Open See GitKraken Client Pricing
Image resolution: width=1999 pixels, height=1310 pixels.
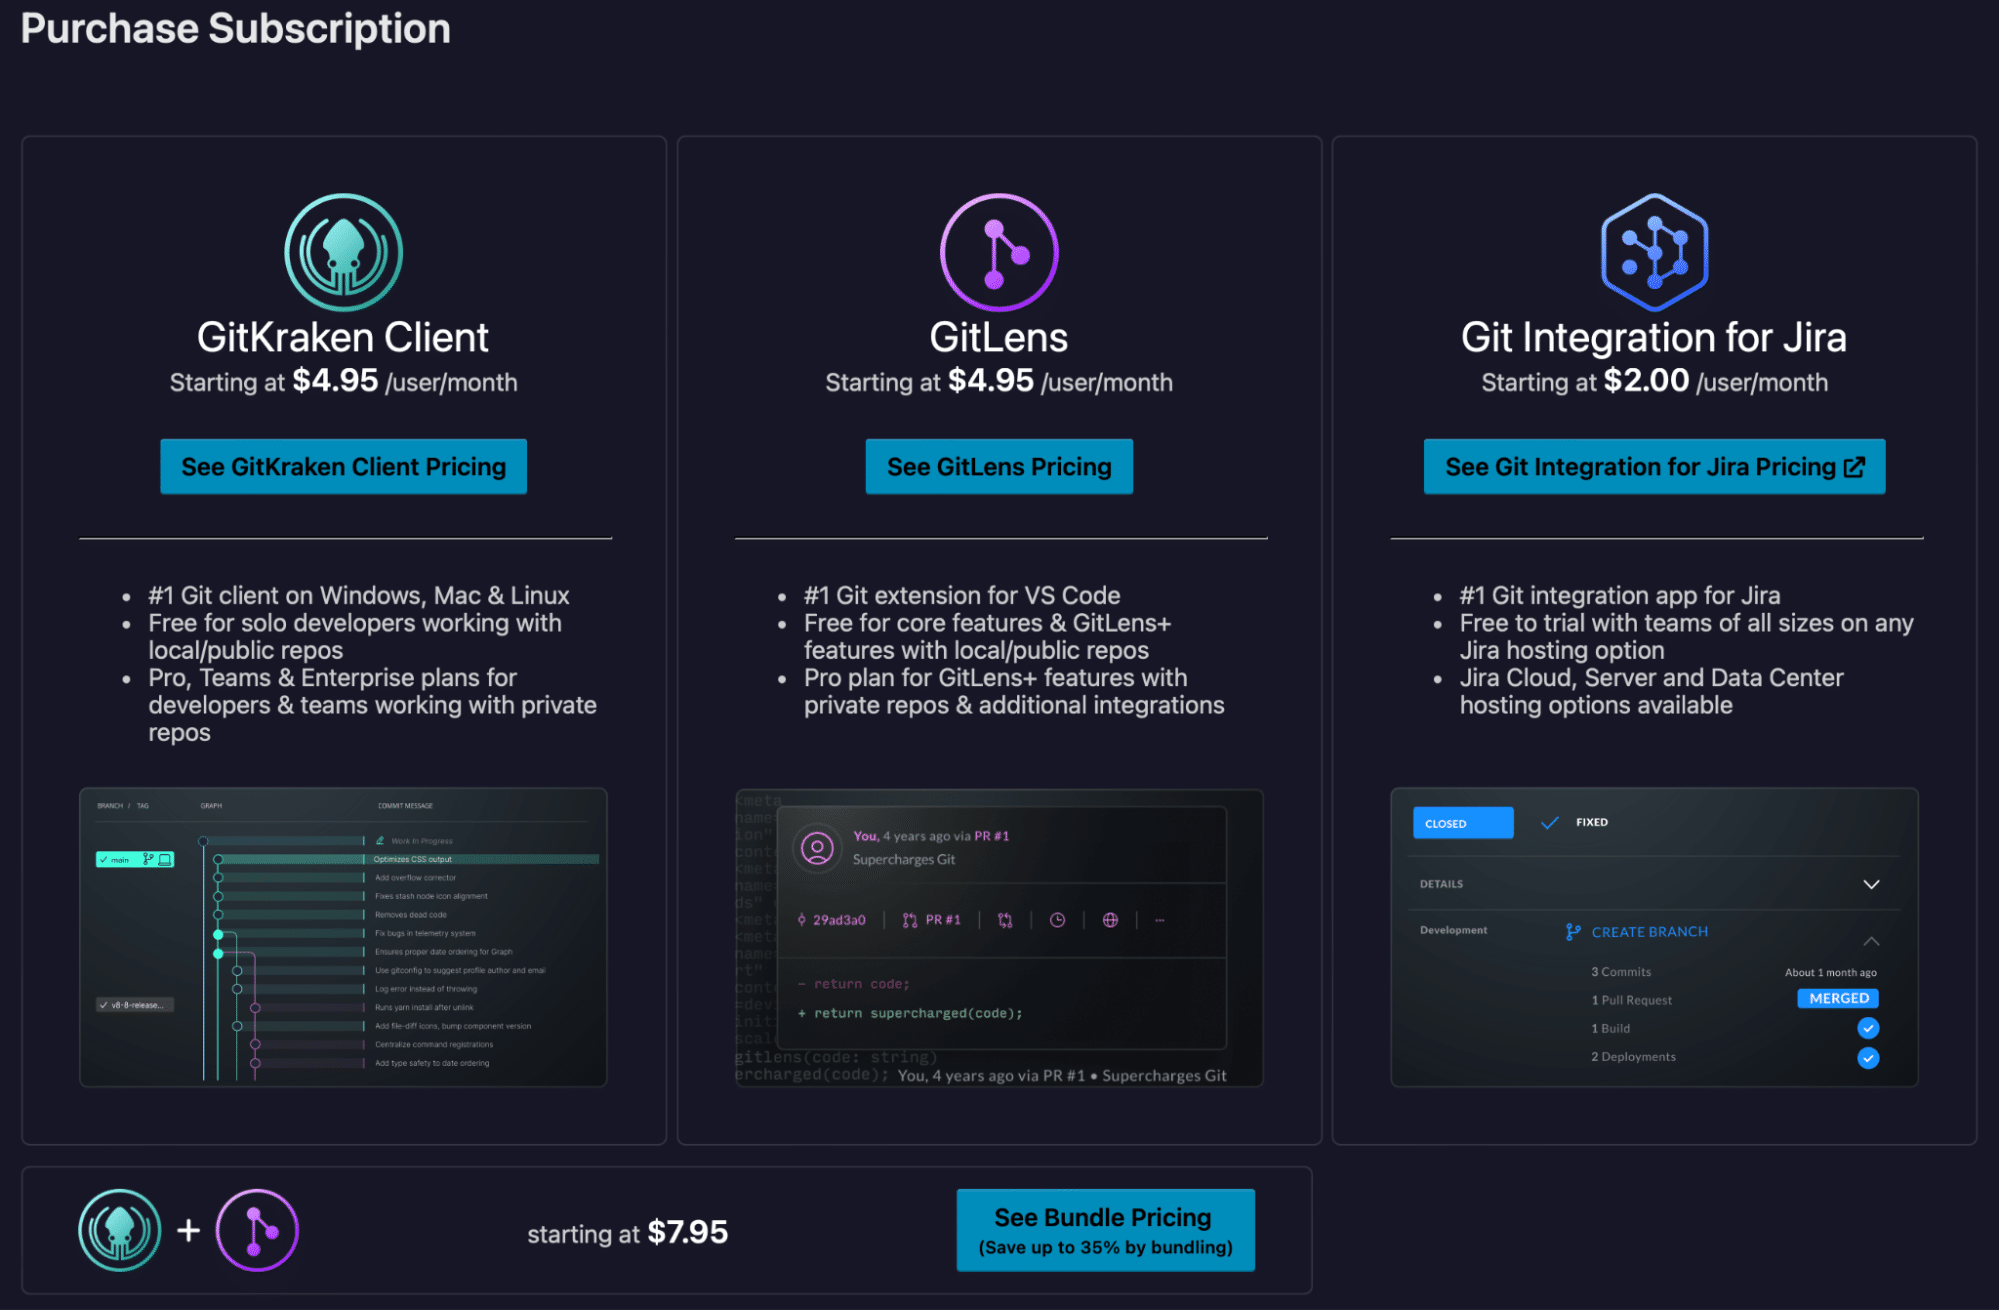point(343,466)
